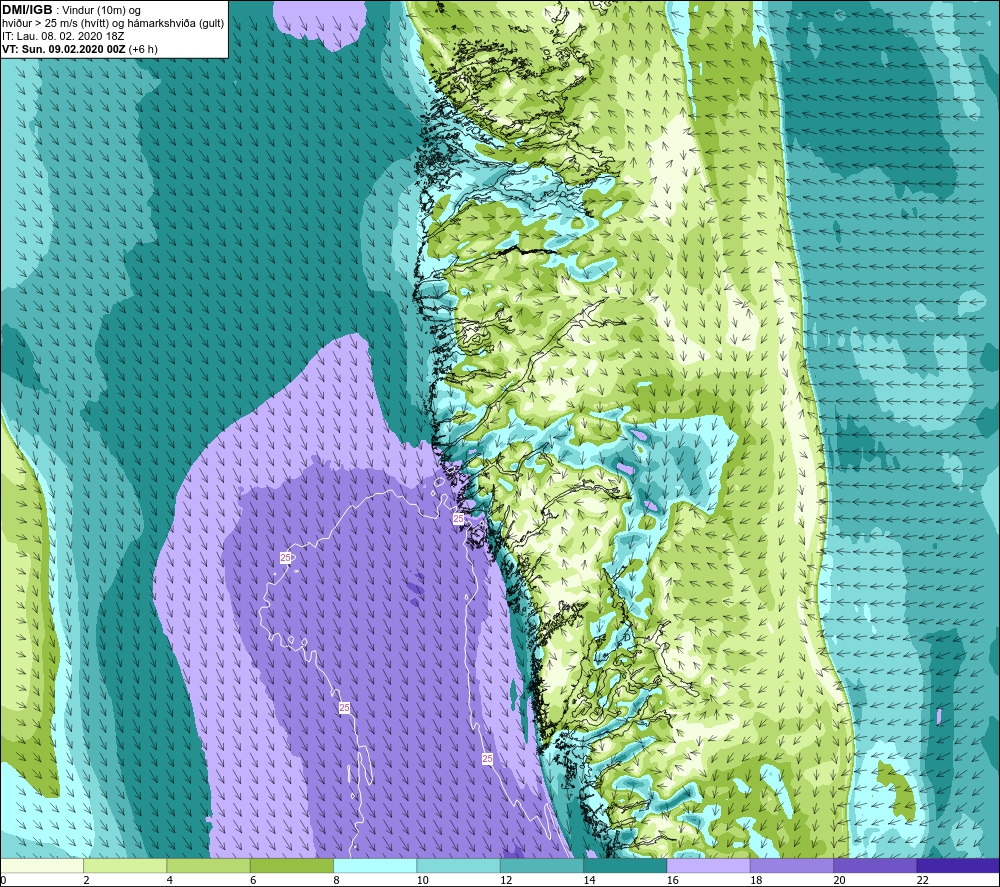Choose the dark indigo legend swatch above 22

pos(958,865)
